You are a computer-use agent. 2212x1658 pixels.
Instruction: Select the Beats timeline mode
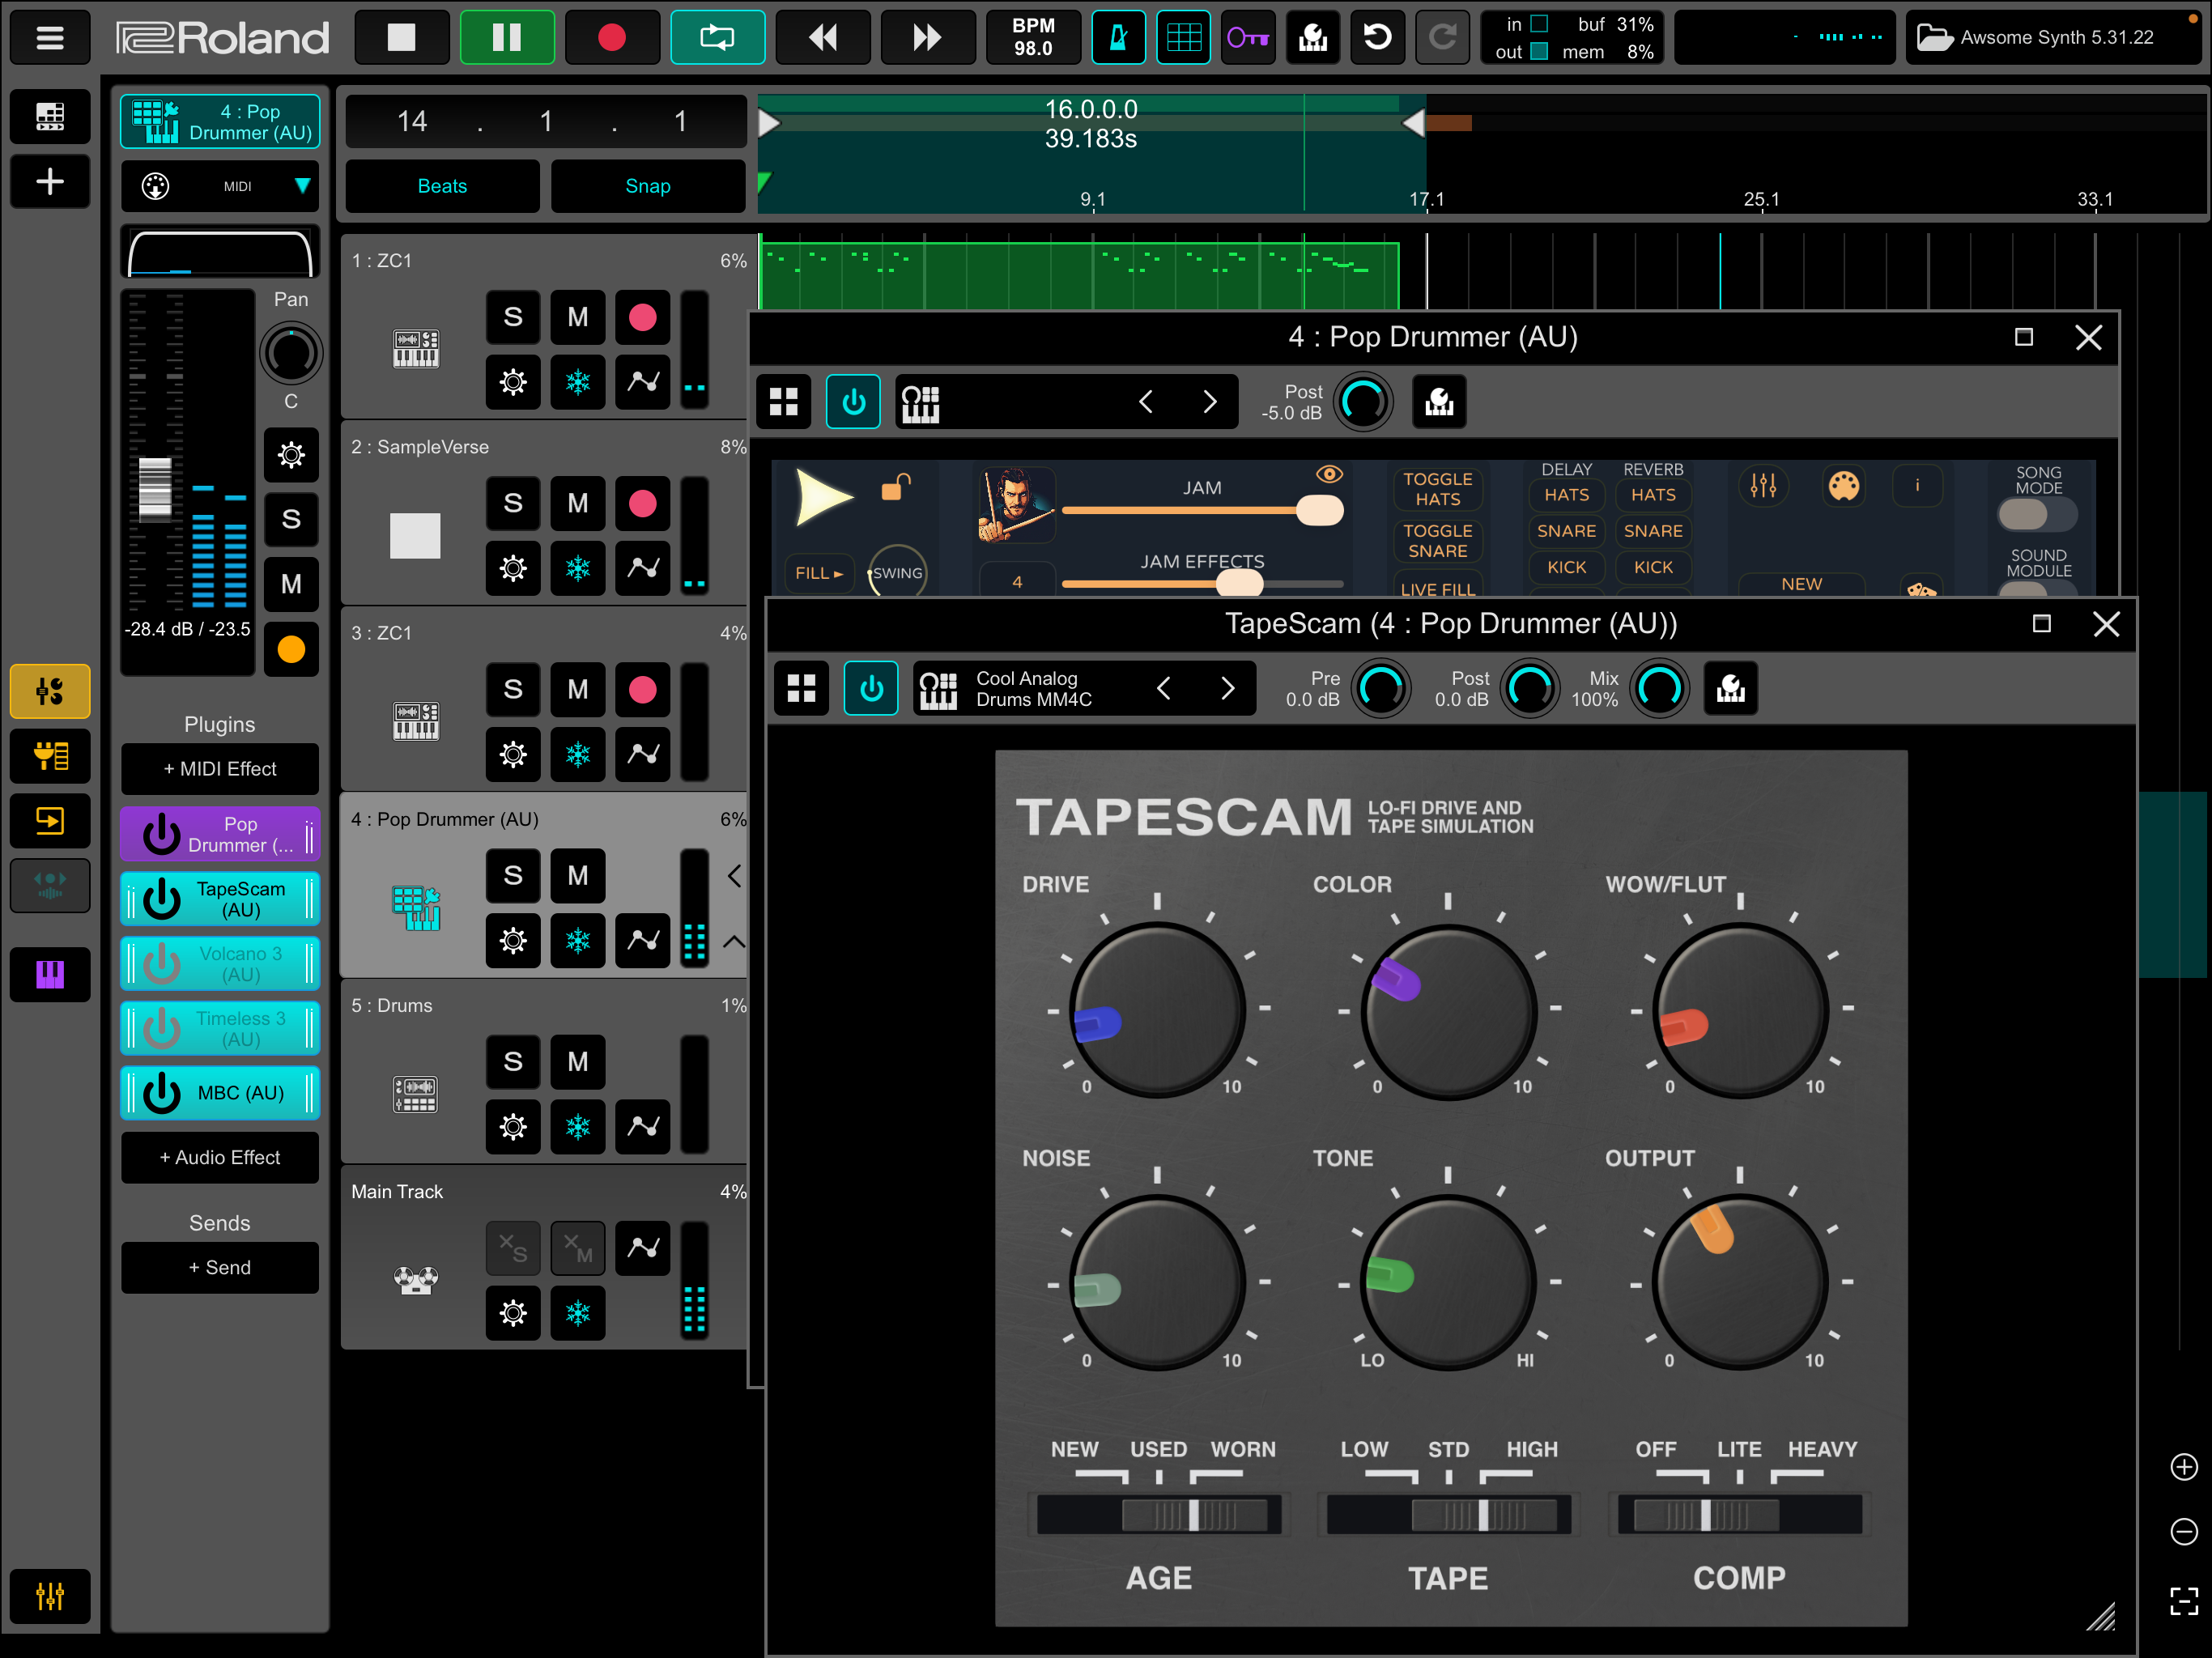(x=442, y=186)
